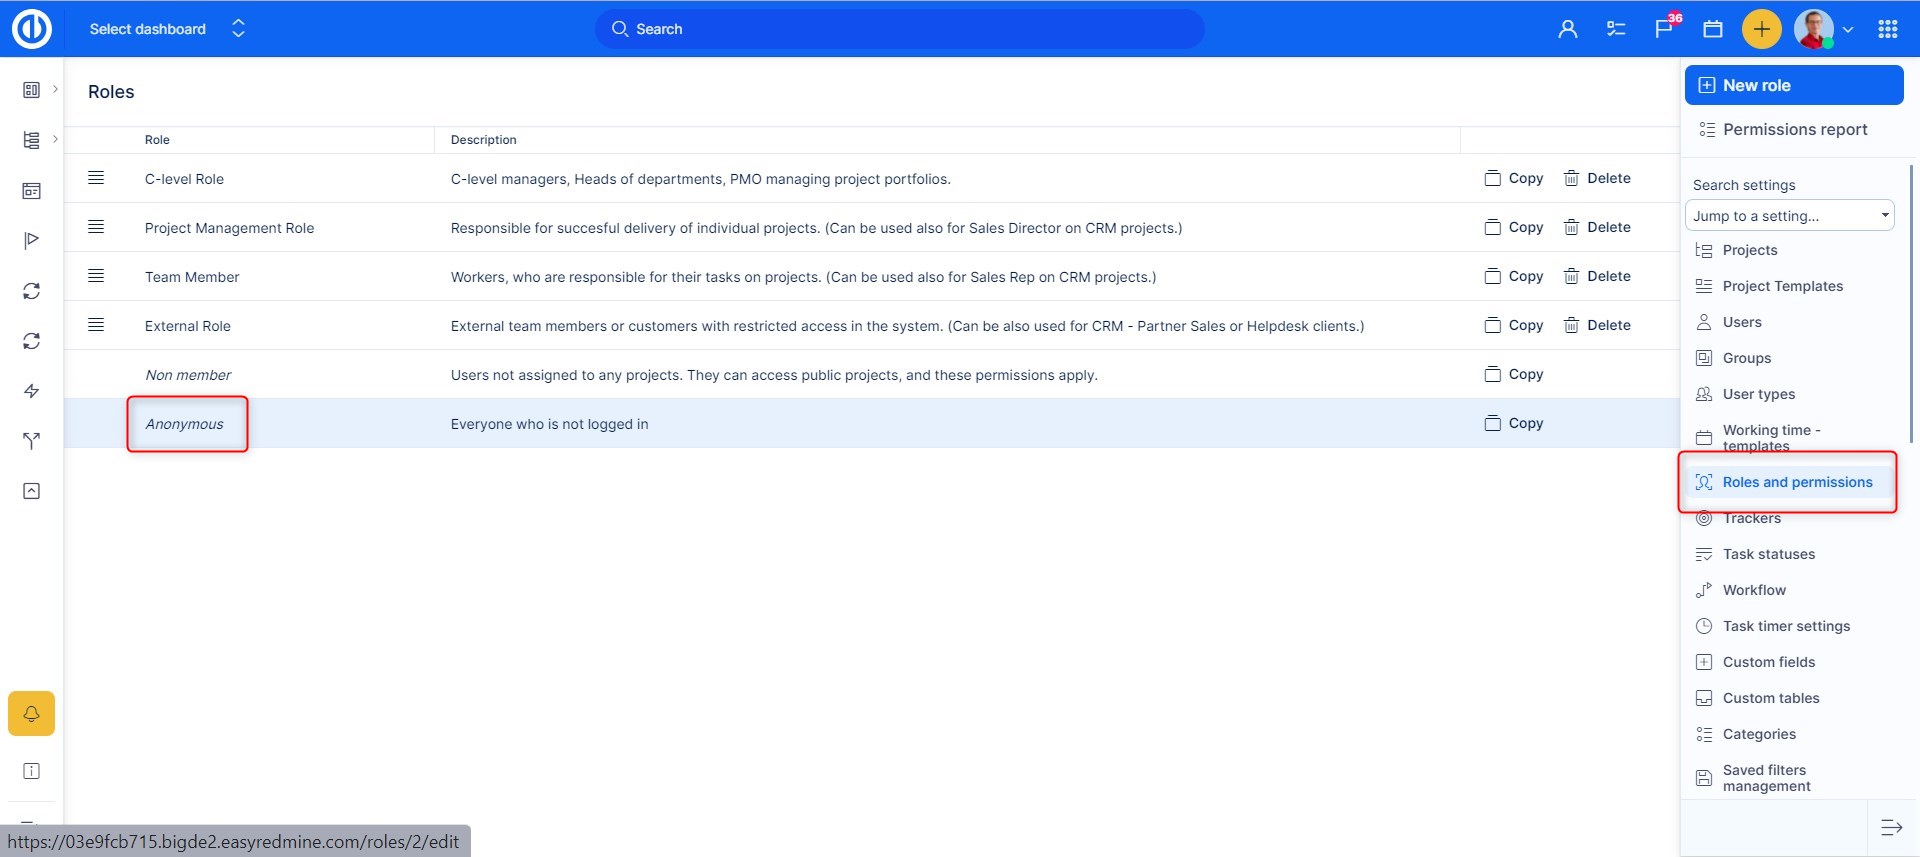This screenshot has width=1920, height=857.
Task: Select Custom fields in settings sidebar
Action: [1768, 662]
